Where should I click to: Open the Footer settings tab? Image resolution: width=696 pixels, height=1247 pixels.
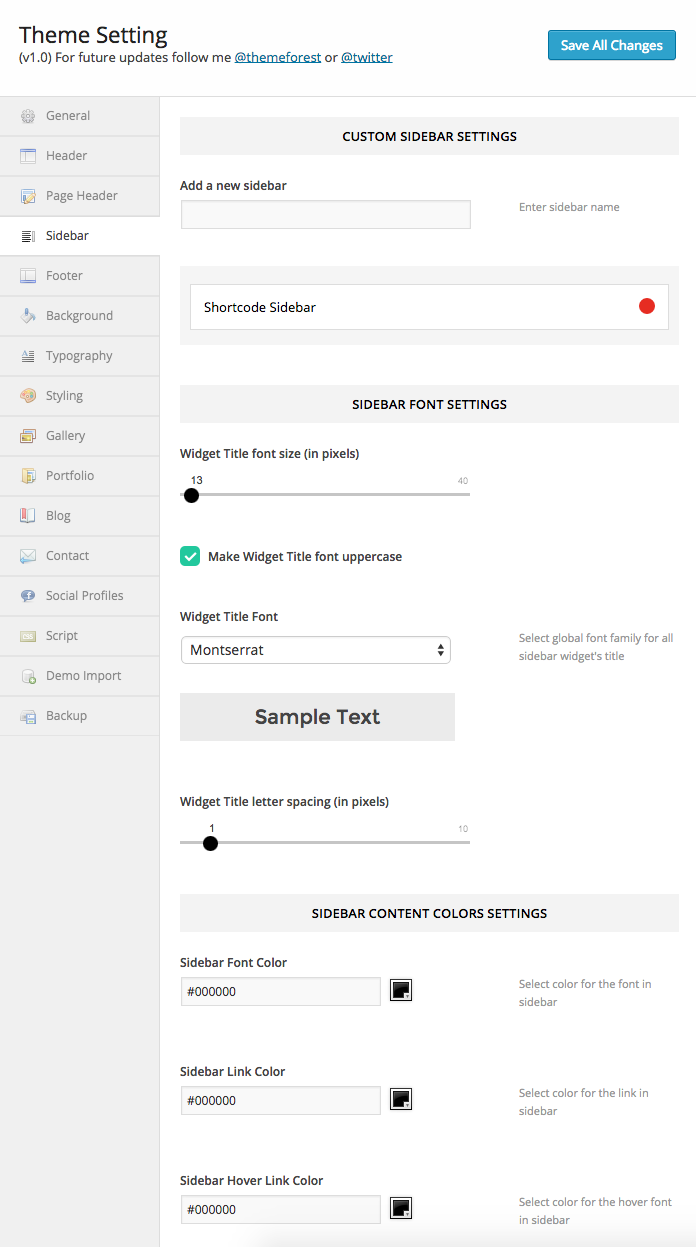click(x=64, y=276)
